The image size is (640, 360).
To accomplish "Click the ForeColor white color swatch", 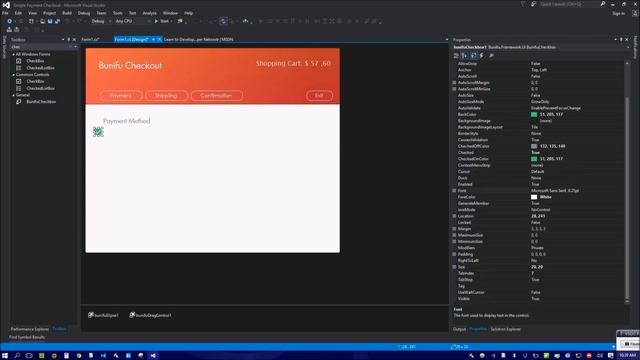I will tap(534, 197).
